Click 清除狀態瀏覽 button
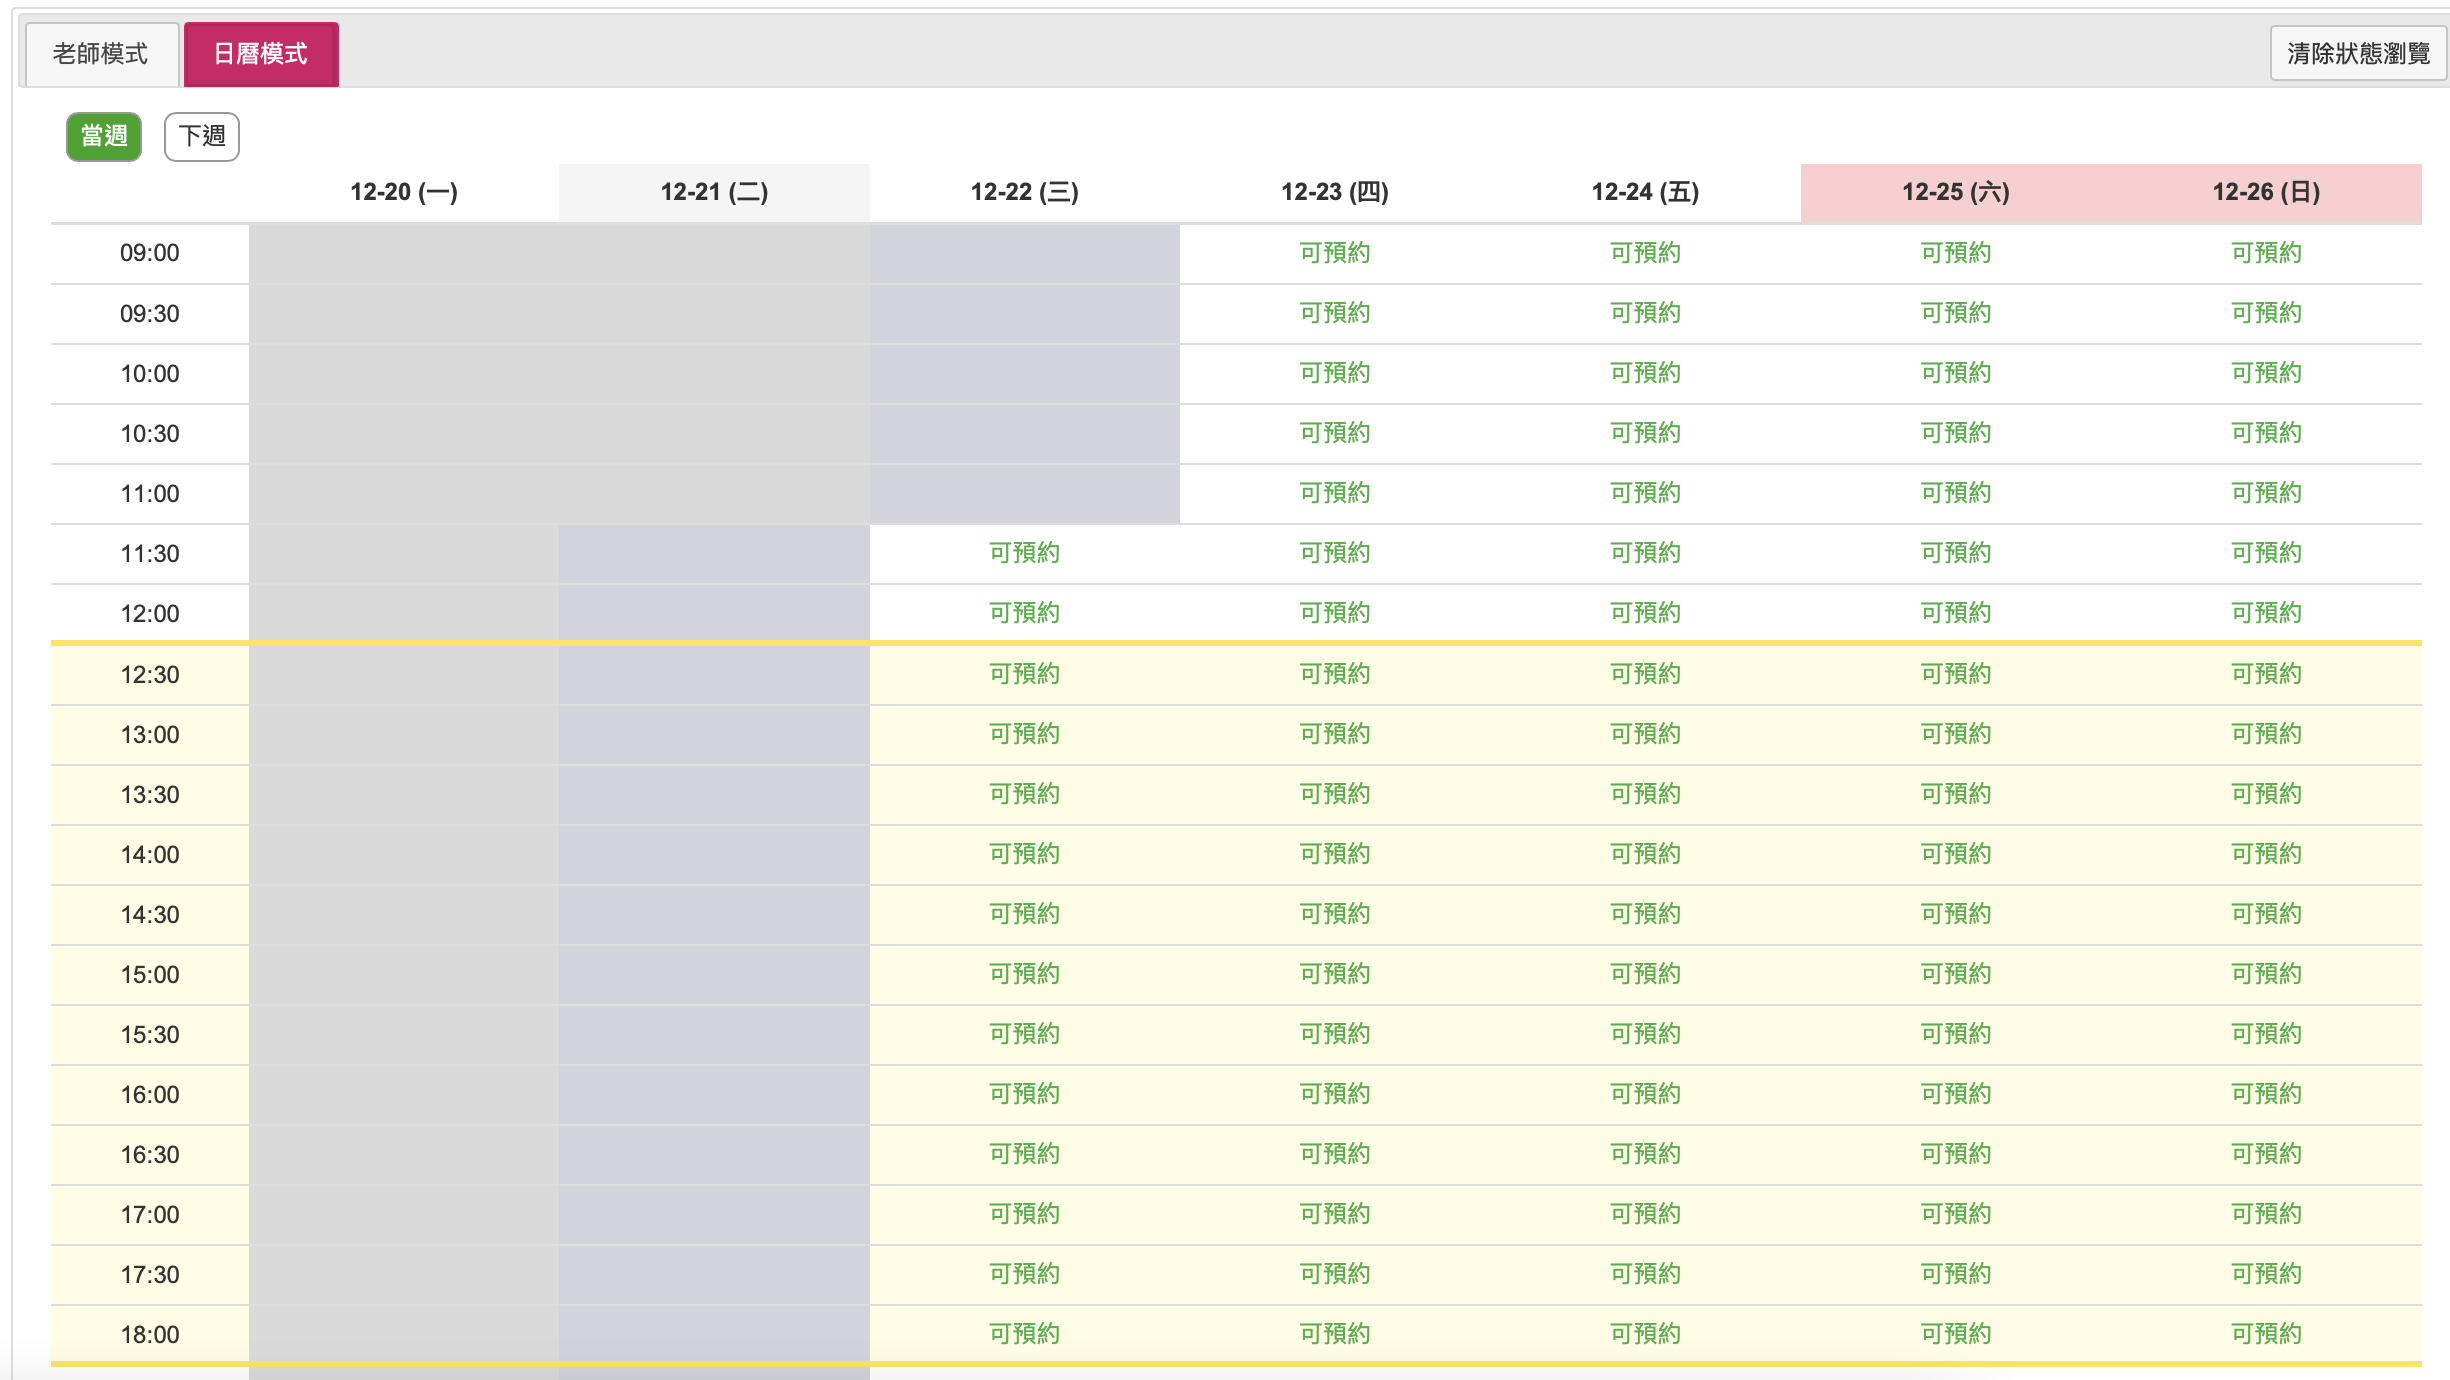This screenshot has width=2450, height=1380. coord(2358,54)
